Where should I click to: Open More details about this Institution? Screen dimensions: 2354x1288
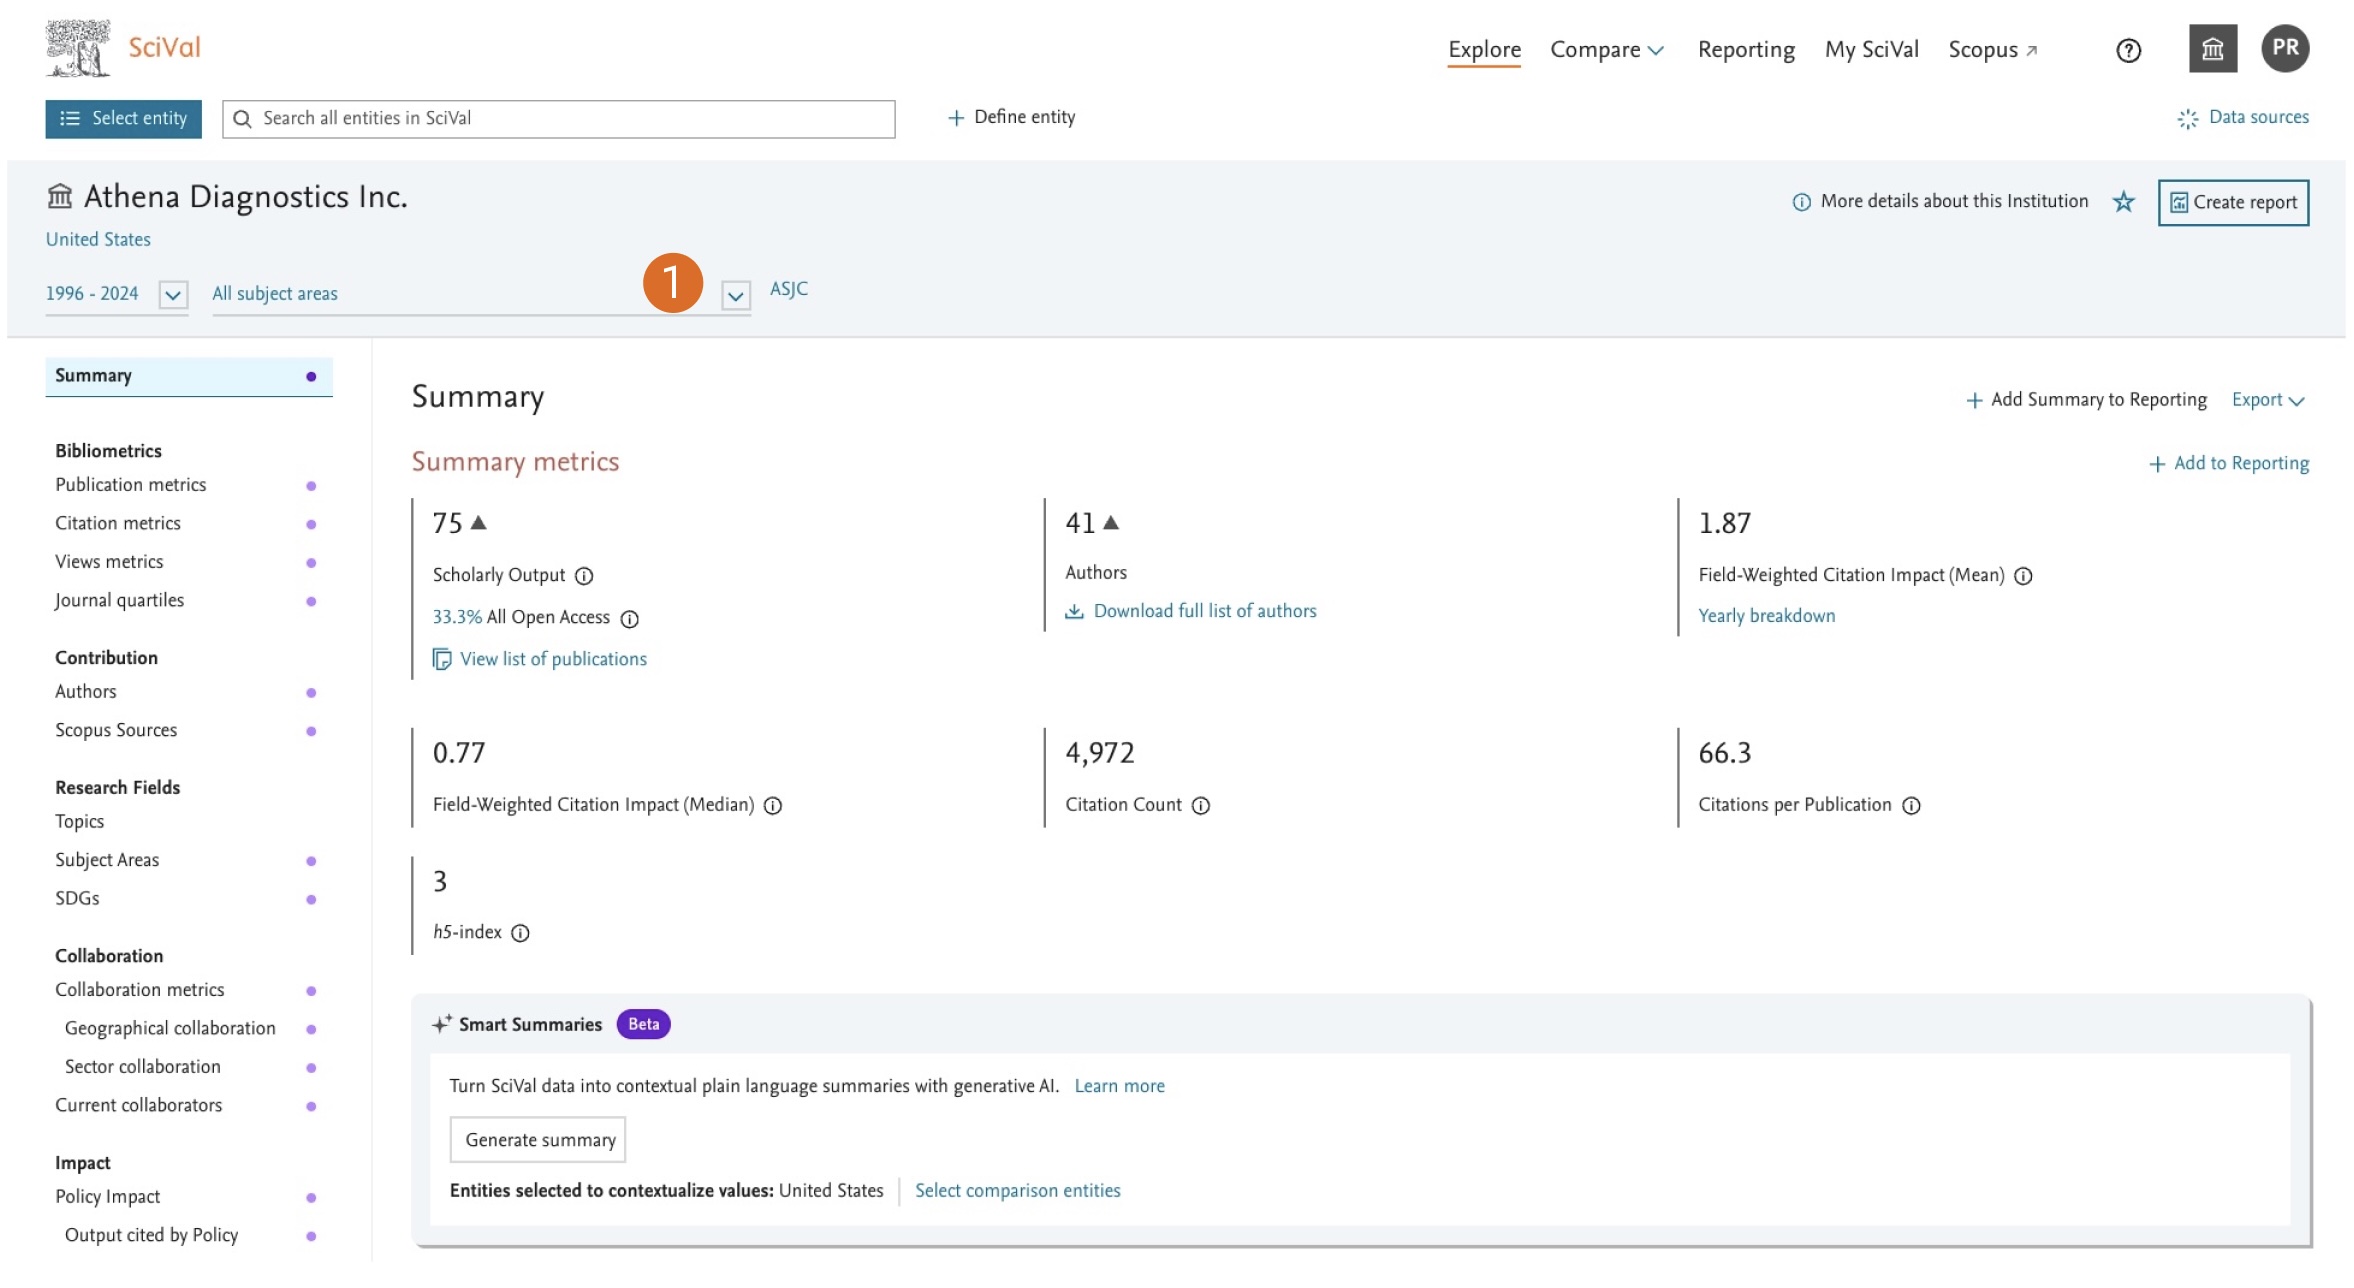[1940, 201]
